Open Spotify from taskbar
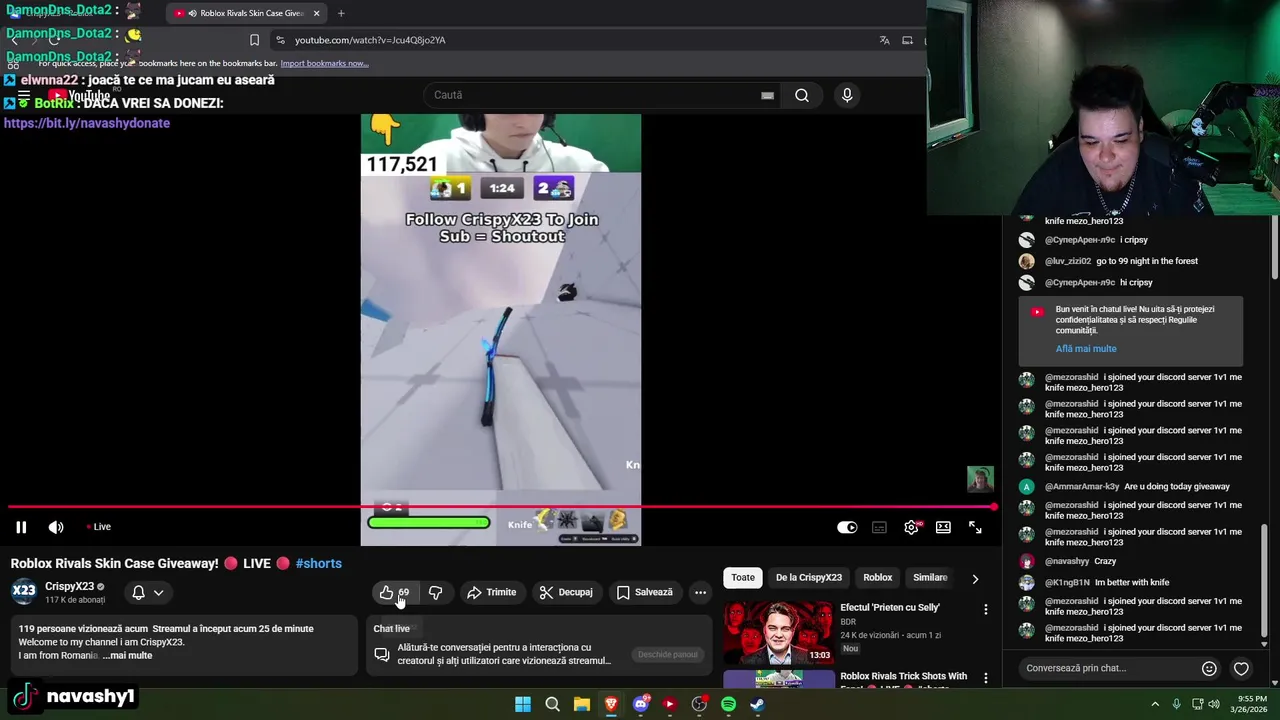The width and height of the screenshot is (1280, 720). (728, 704)
